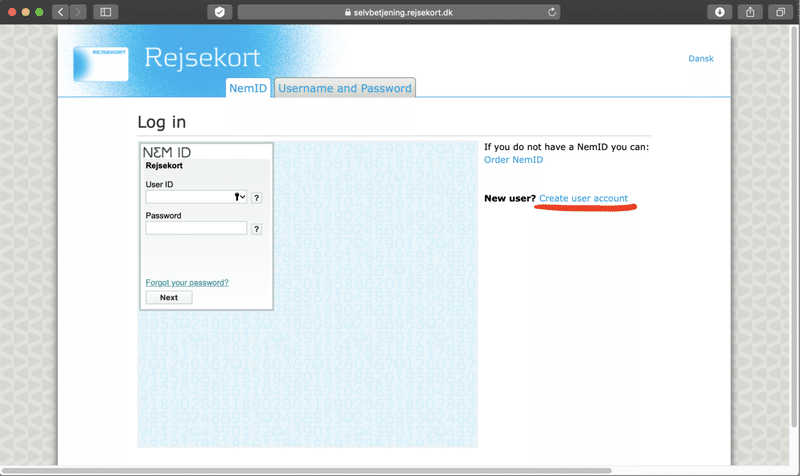Open the Password help question mark

click(x=257, y=229)
